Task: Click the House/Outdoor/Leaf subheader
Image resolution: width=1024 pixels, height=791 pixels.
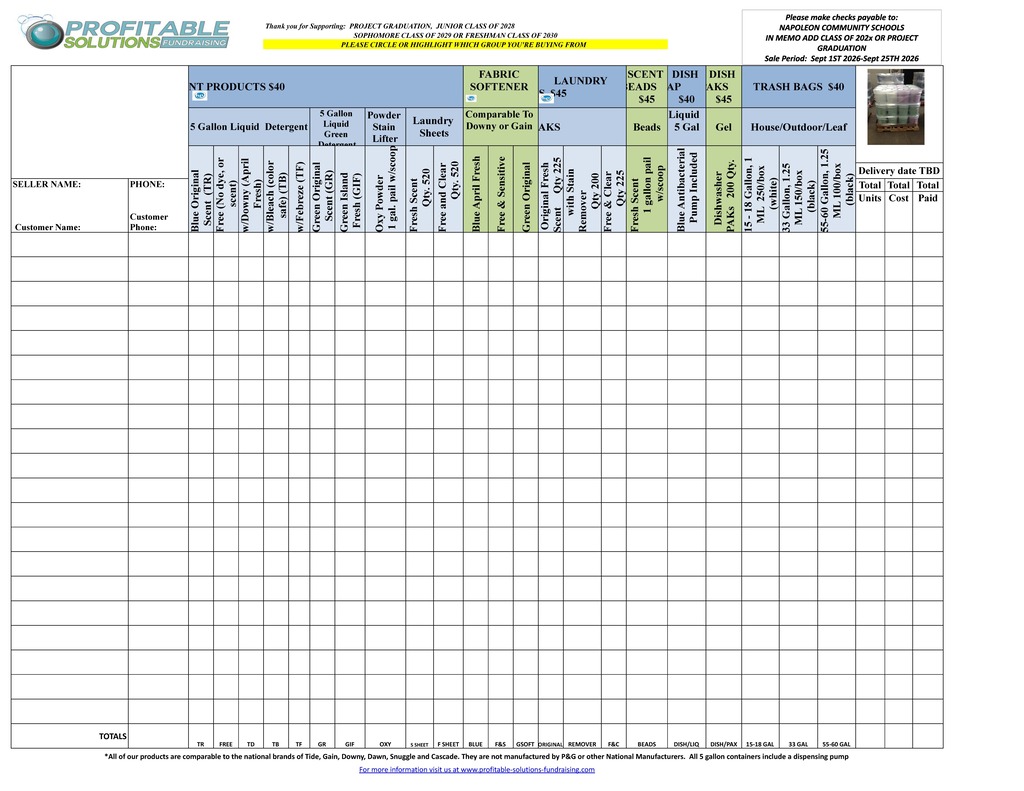Action: point(798,127)
